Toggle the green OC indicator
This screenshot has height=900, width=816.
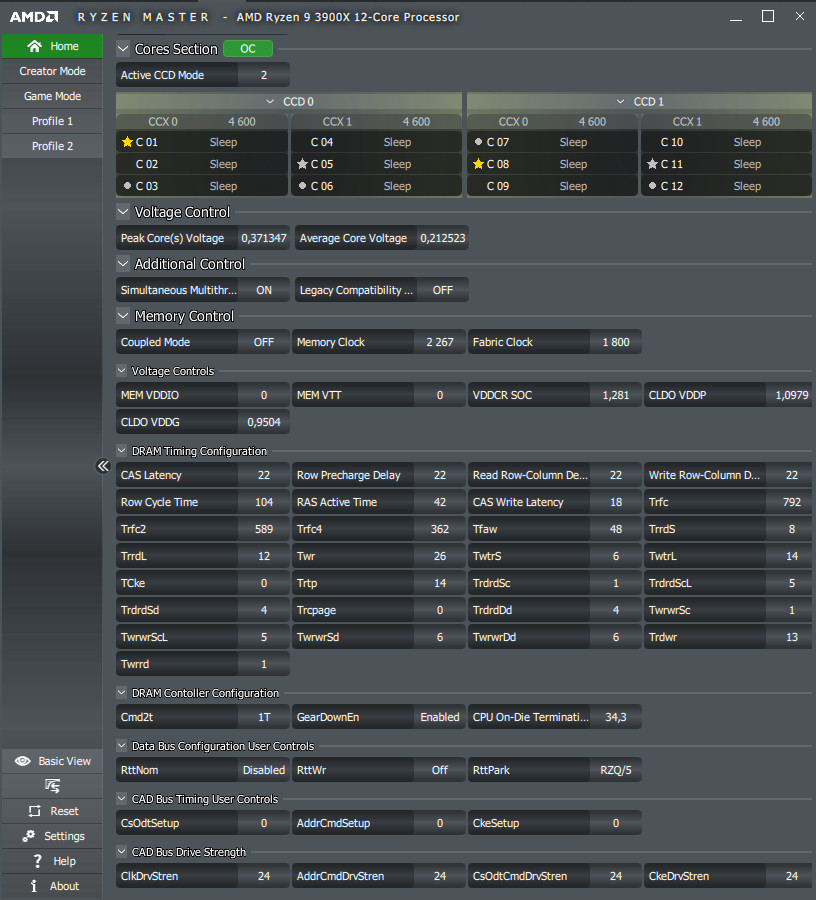tap(248, 49)
